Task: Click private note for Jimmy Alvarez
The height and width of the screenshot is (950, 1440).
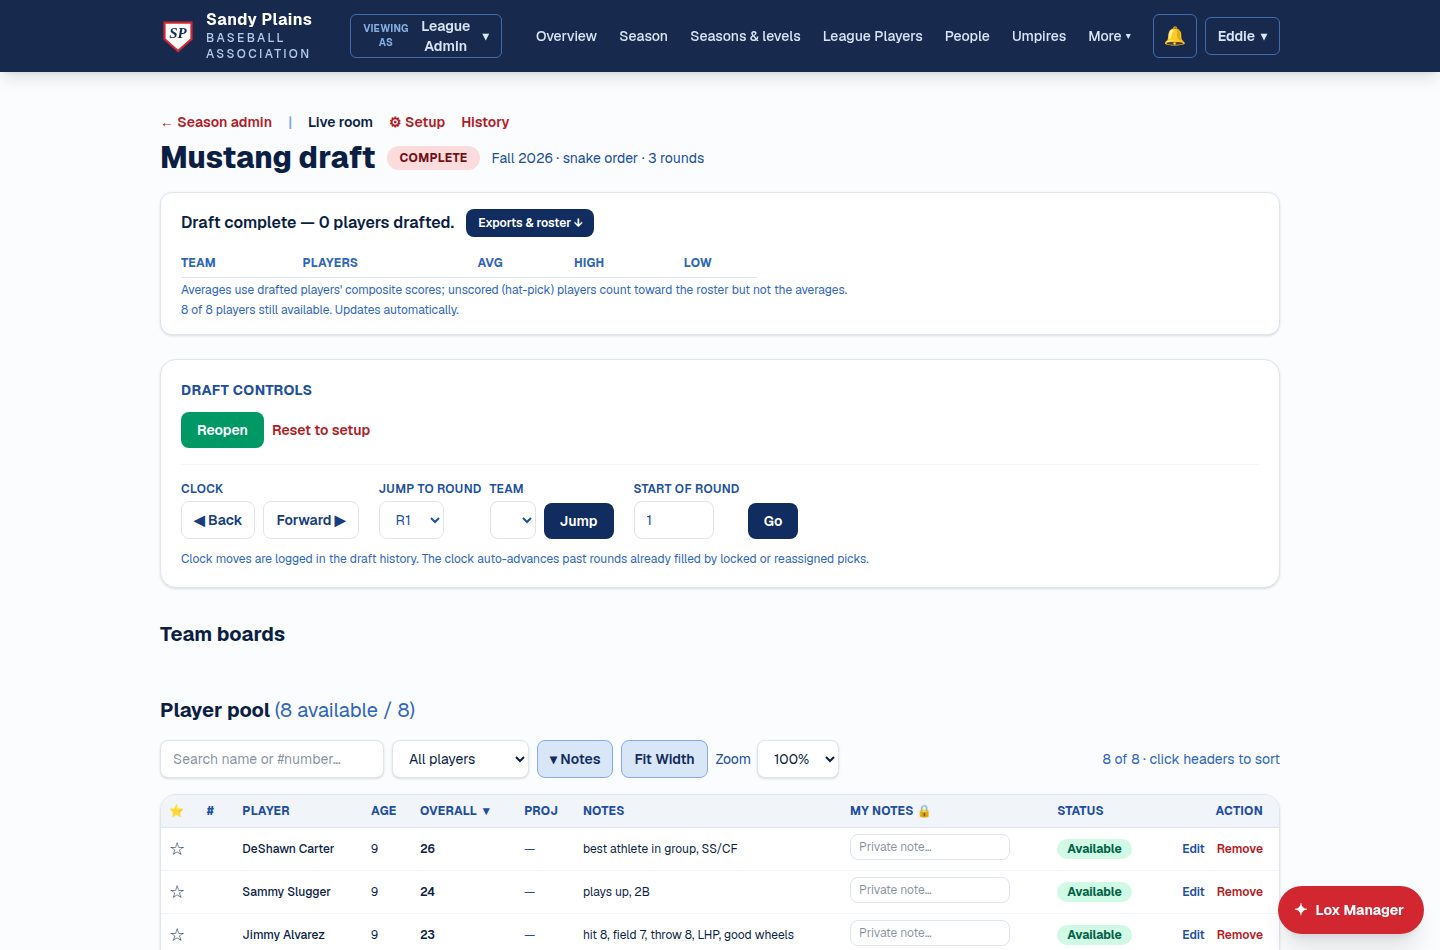Action: point(930,933)
